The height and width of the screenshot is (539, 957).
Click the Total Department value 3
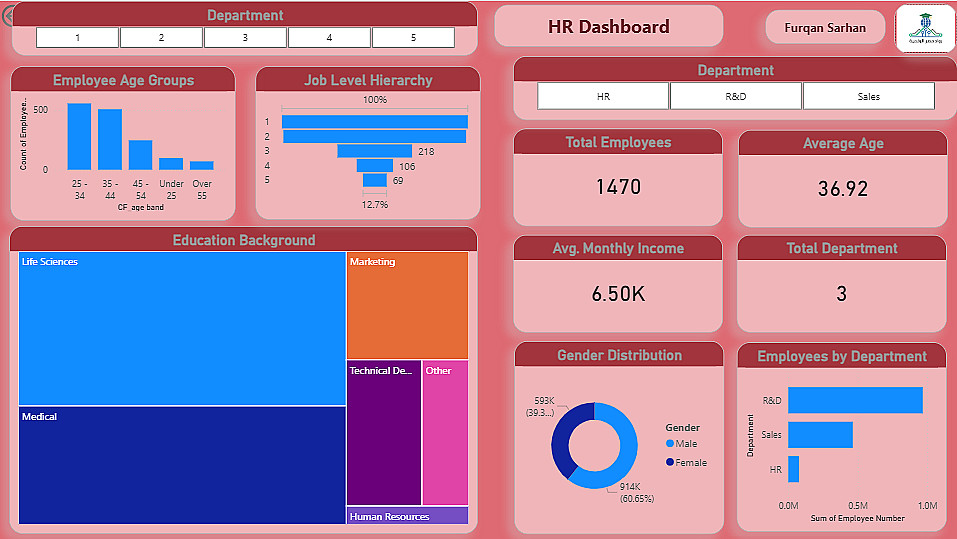(842, 294)
